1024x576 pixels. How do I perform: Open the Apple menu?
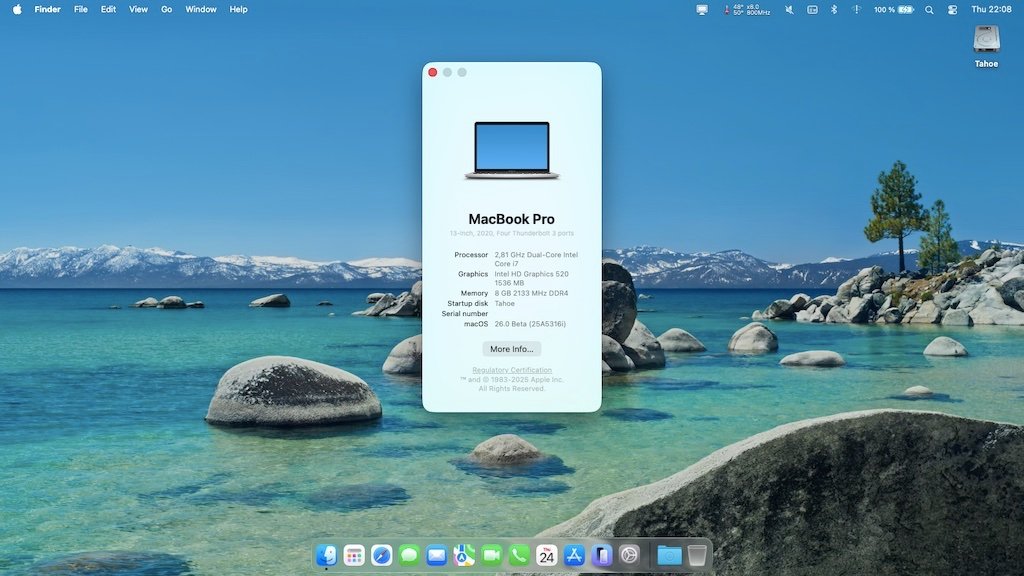17,9
